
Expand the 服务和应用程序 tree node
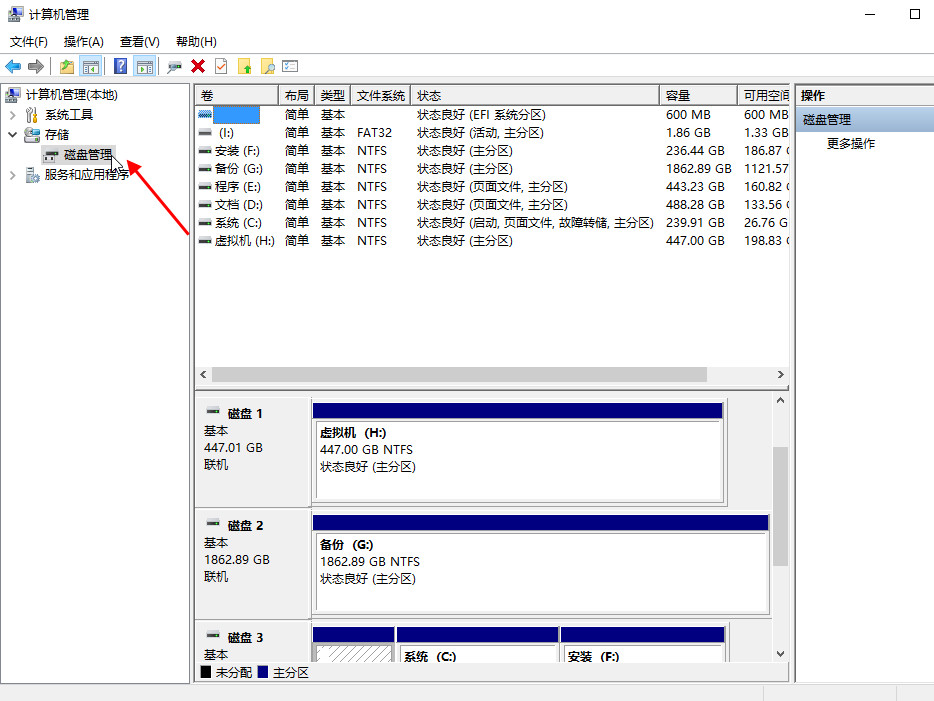tap(13, 175)
